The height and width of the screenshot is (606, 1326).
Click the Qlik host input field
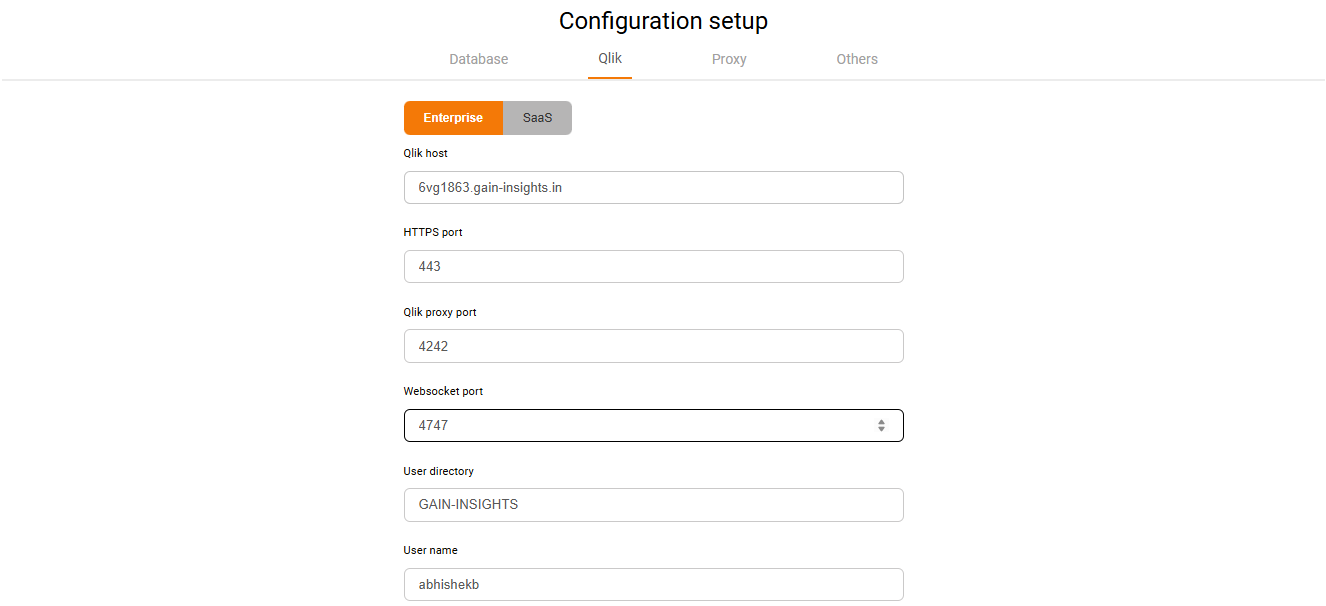653,187
